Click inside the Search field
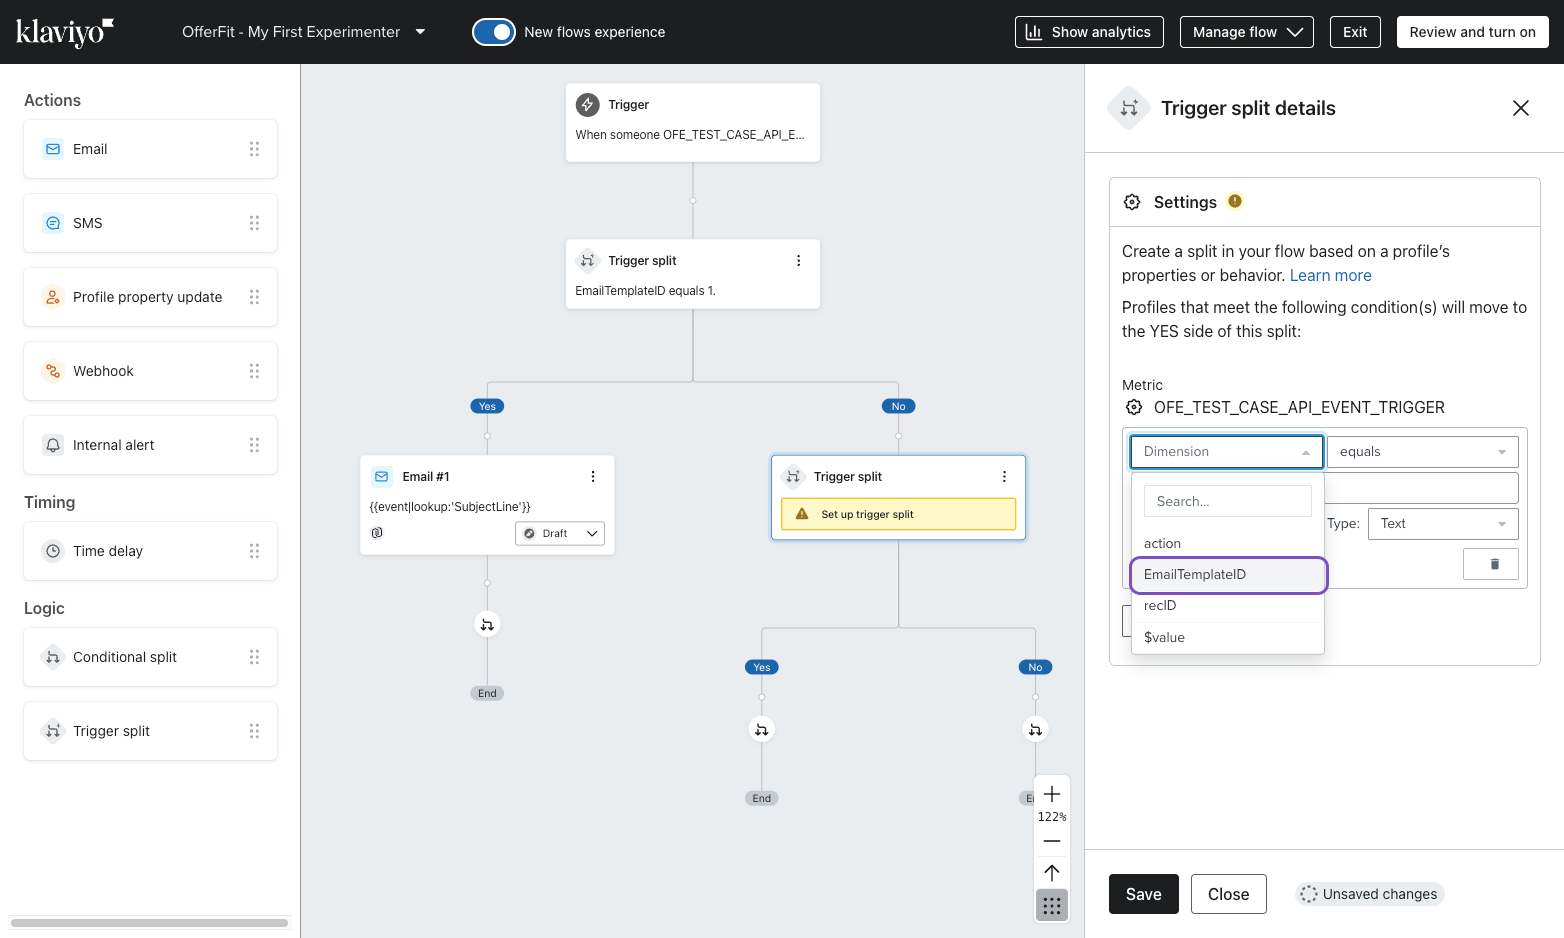1564x938 pixels. click(x=1227, y=500)
